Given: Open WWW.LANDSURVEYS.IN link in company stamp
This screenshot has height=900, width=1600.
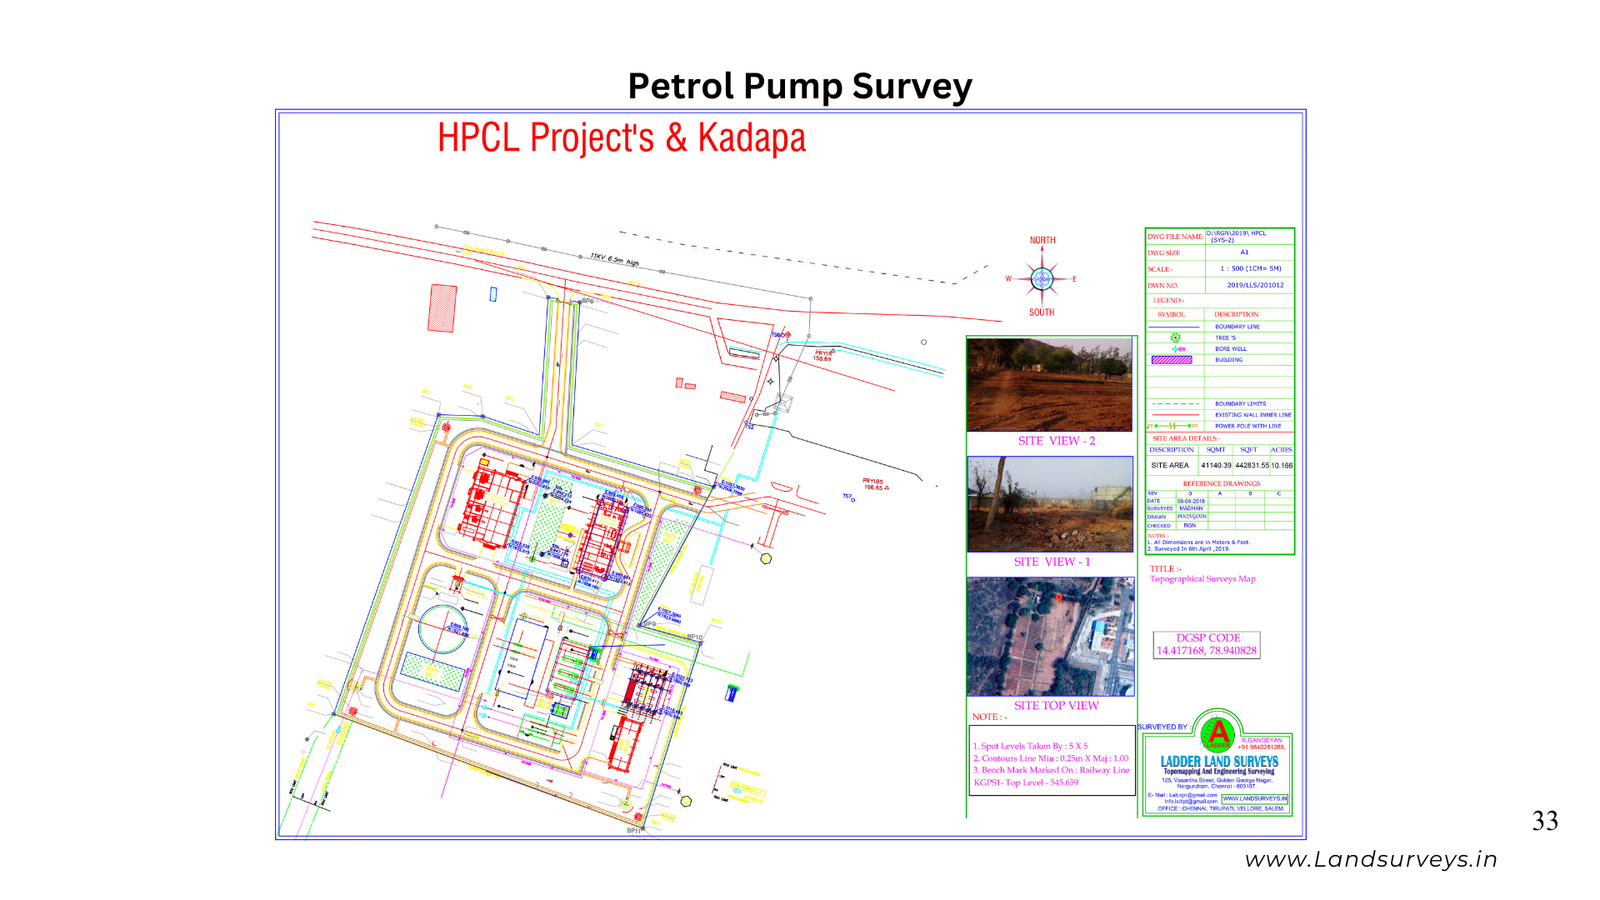Looking at the screenshot, I should 1255,798.
